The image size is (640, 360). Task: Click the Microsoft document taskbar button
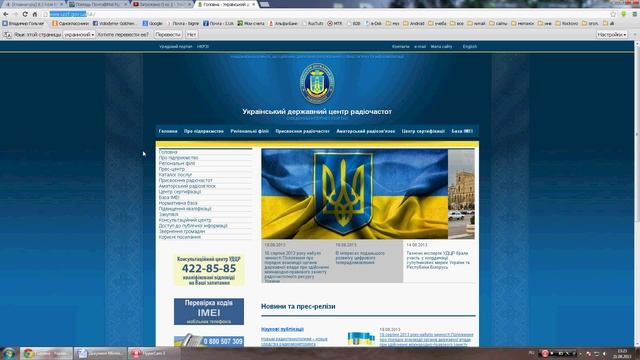click(100, 353)
